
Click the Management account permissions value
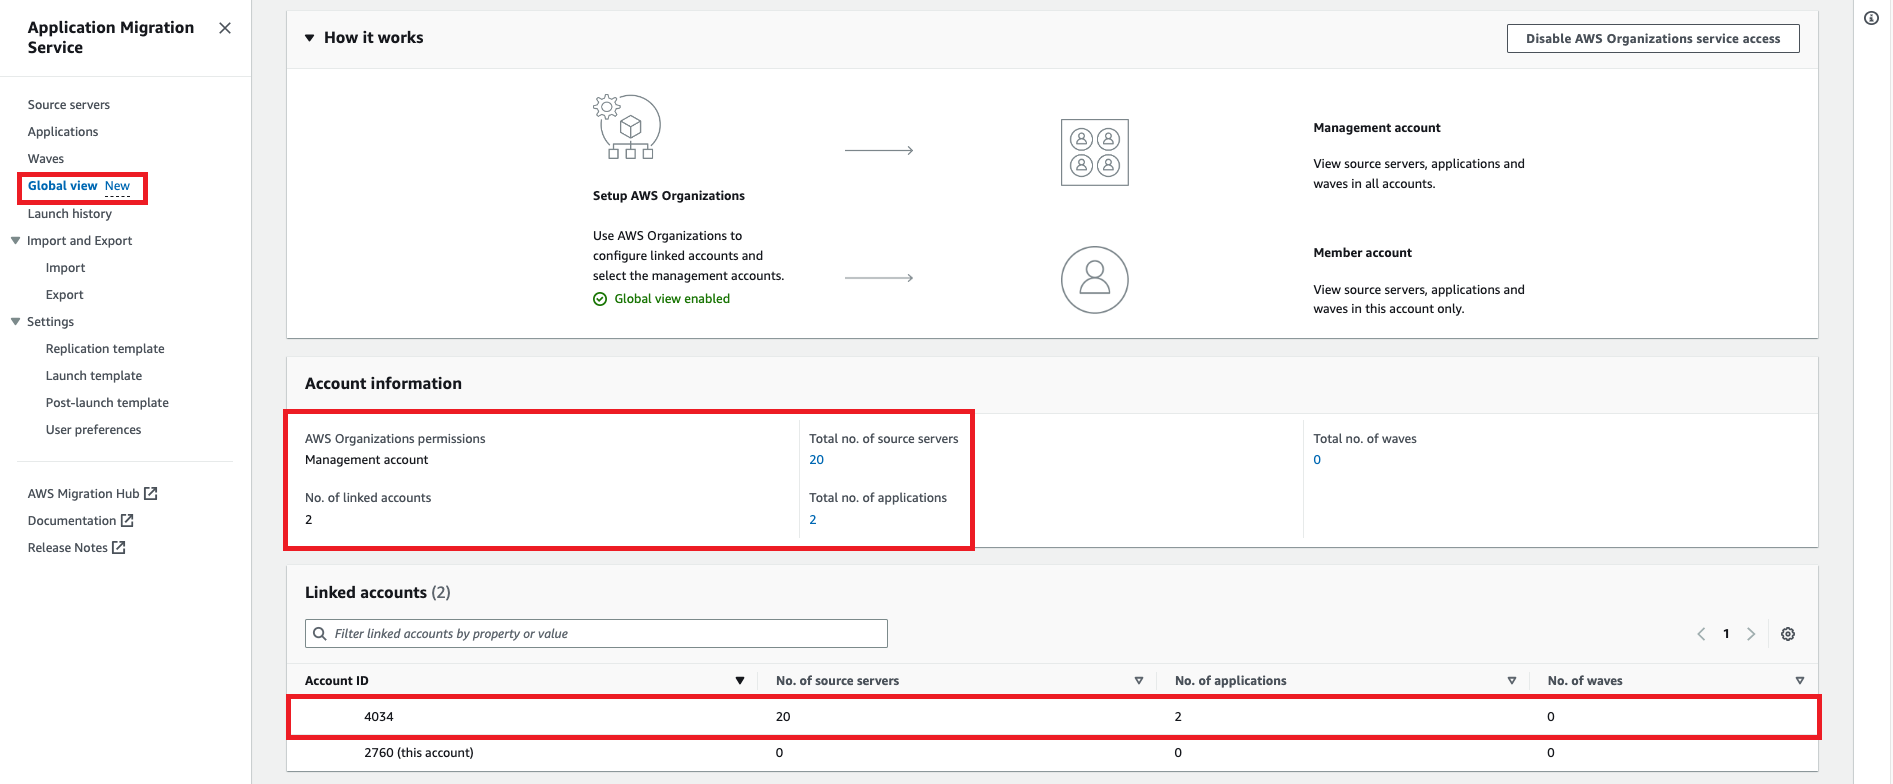(x=367, y=460)
